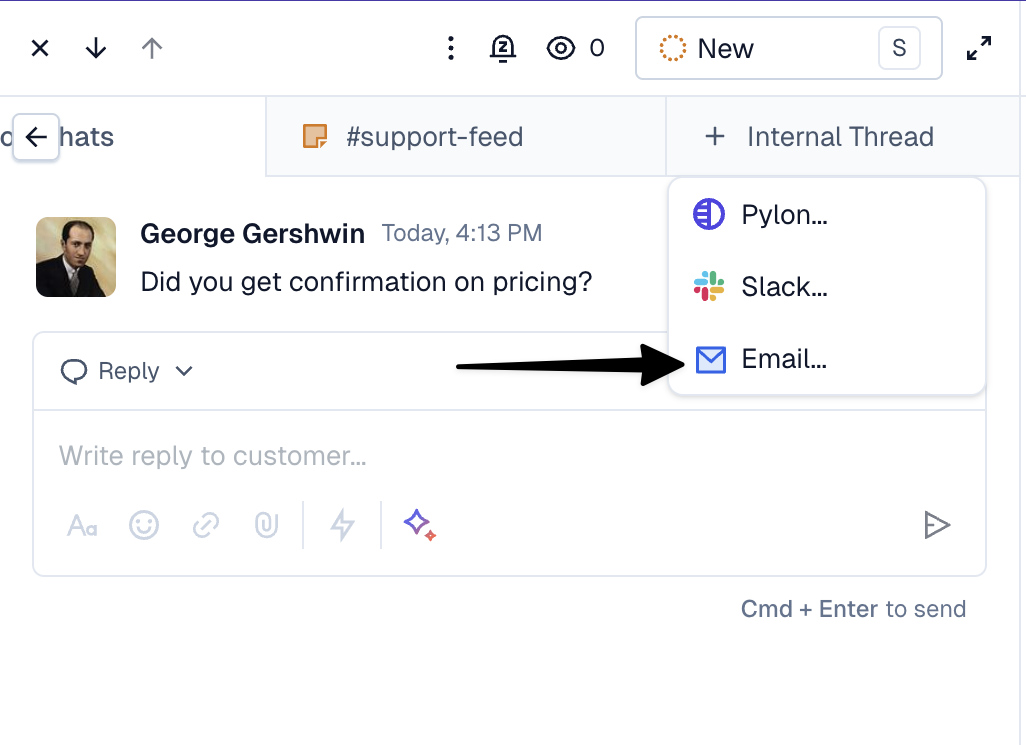Close the conversation panel with X
The width and height of the screenshot is (1026, 745).
[x=40, y=48]
